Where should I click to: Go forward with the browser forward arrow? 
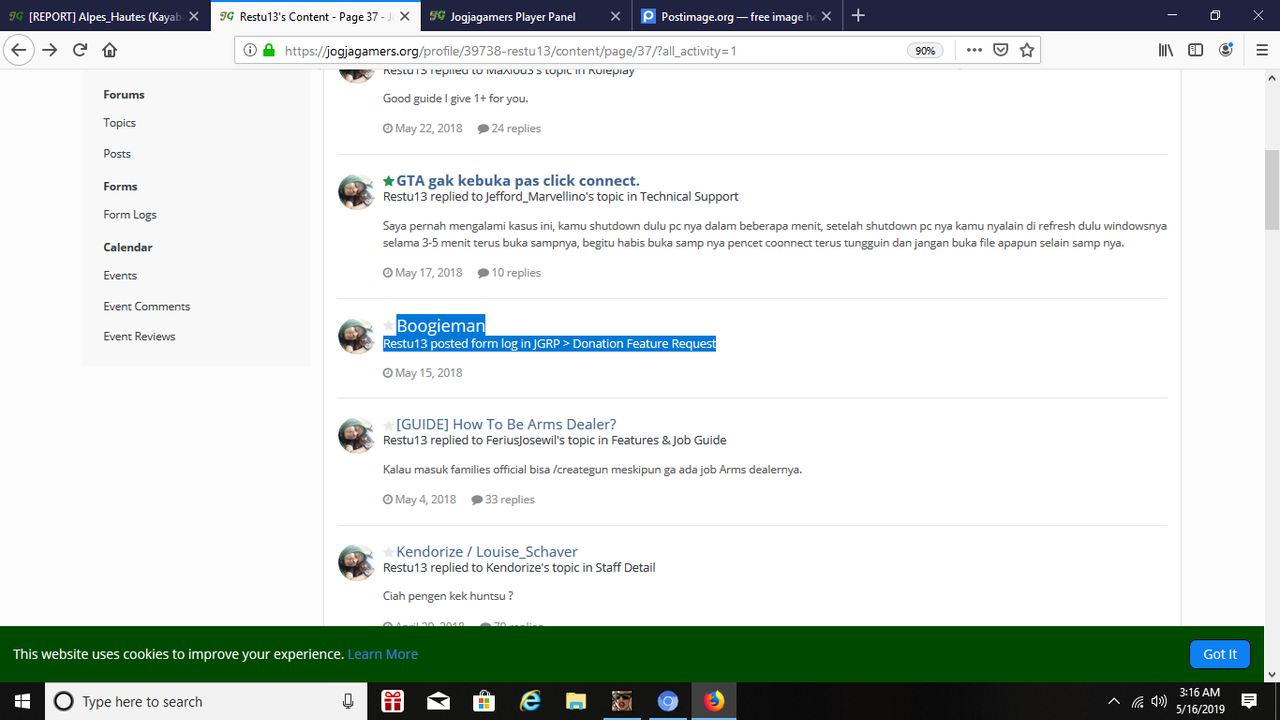click(50, 50)
